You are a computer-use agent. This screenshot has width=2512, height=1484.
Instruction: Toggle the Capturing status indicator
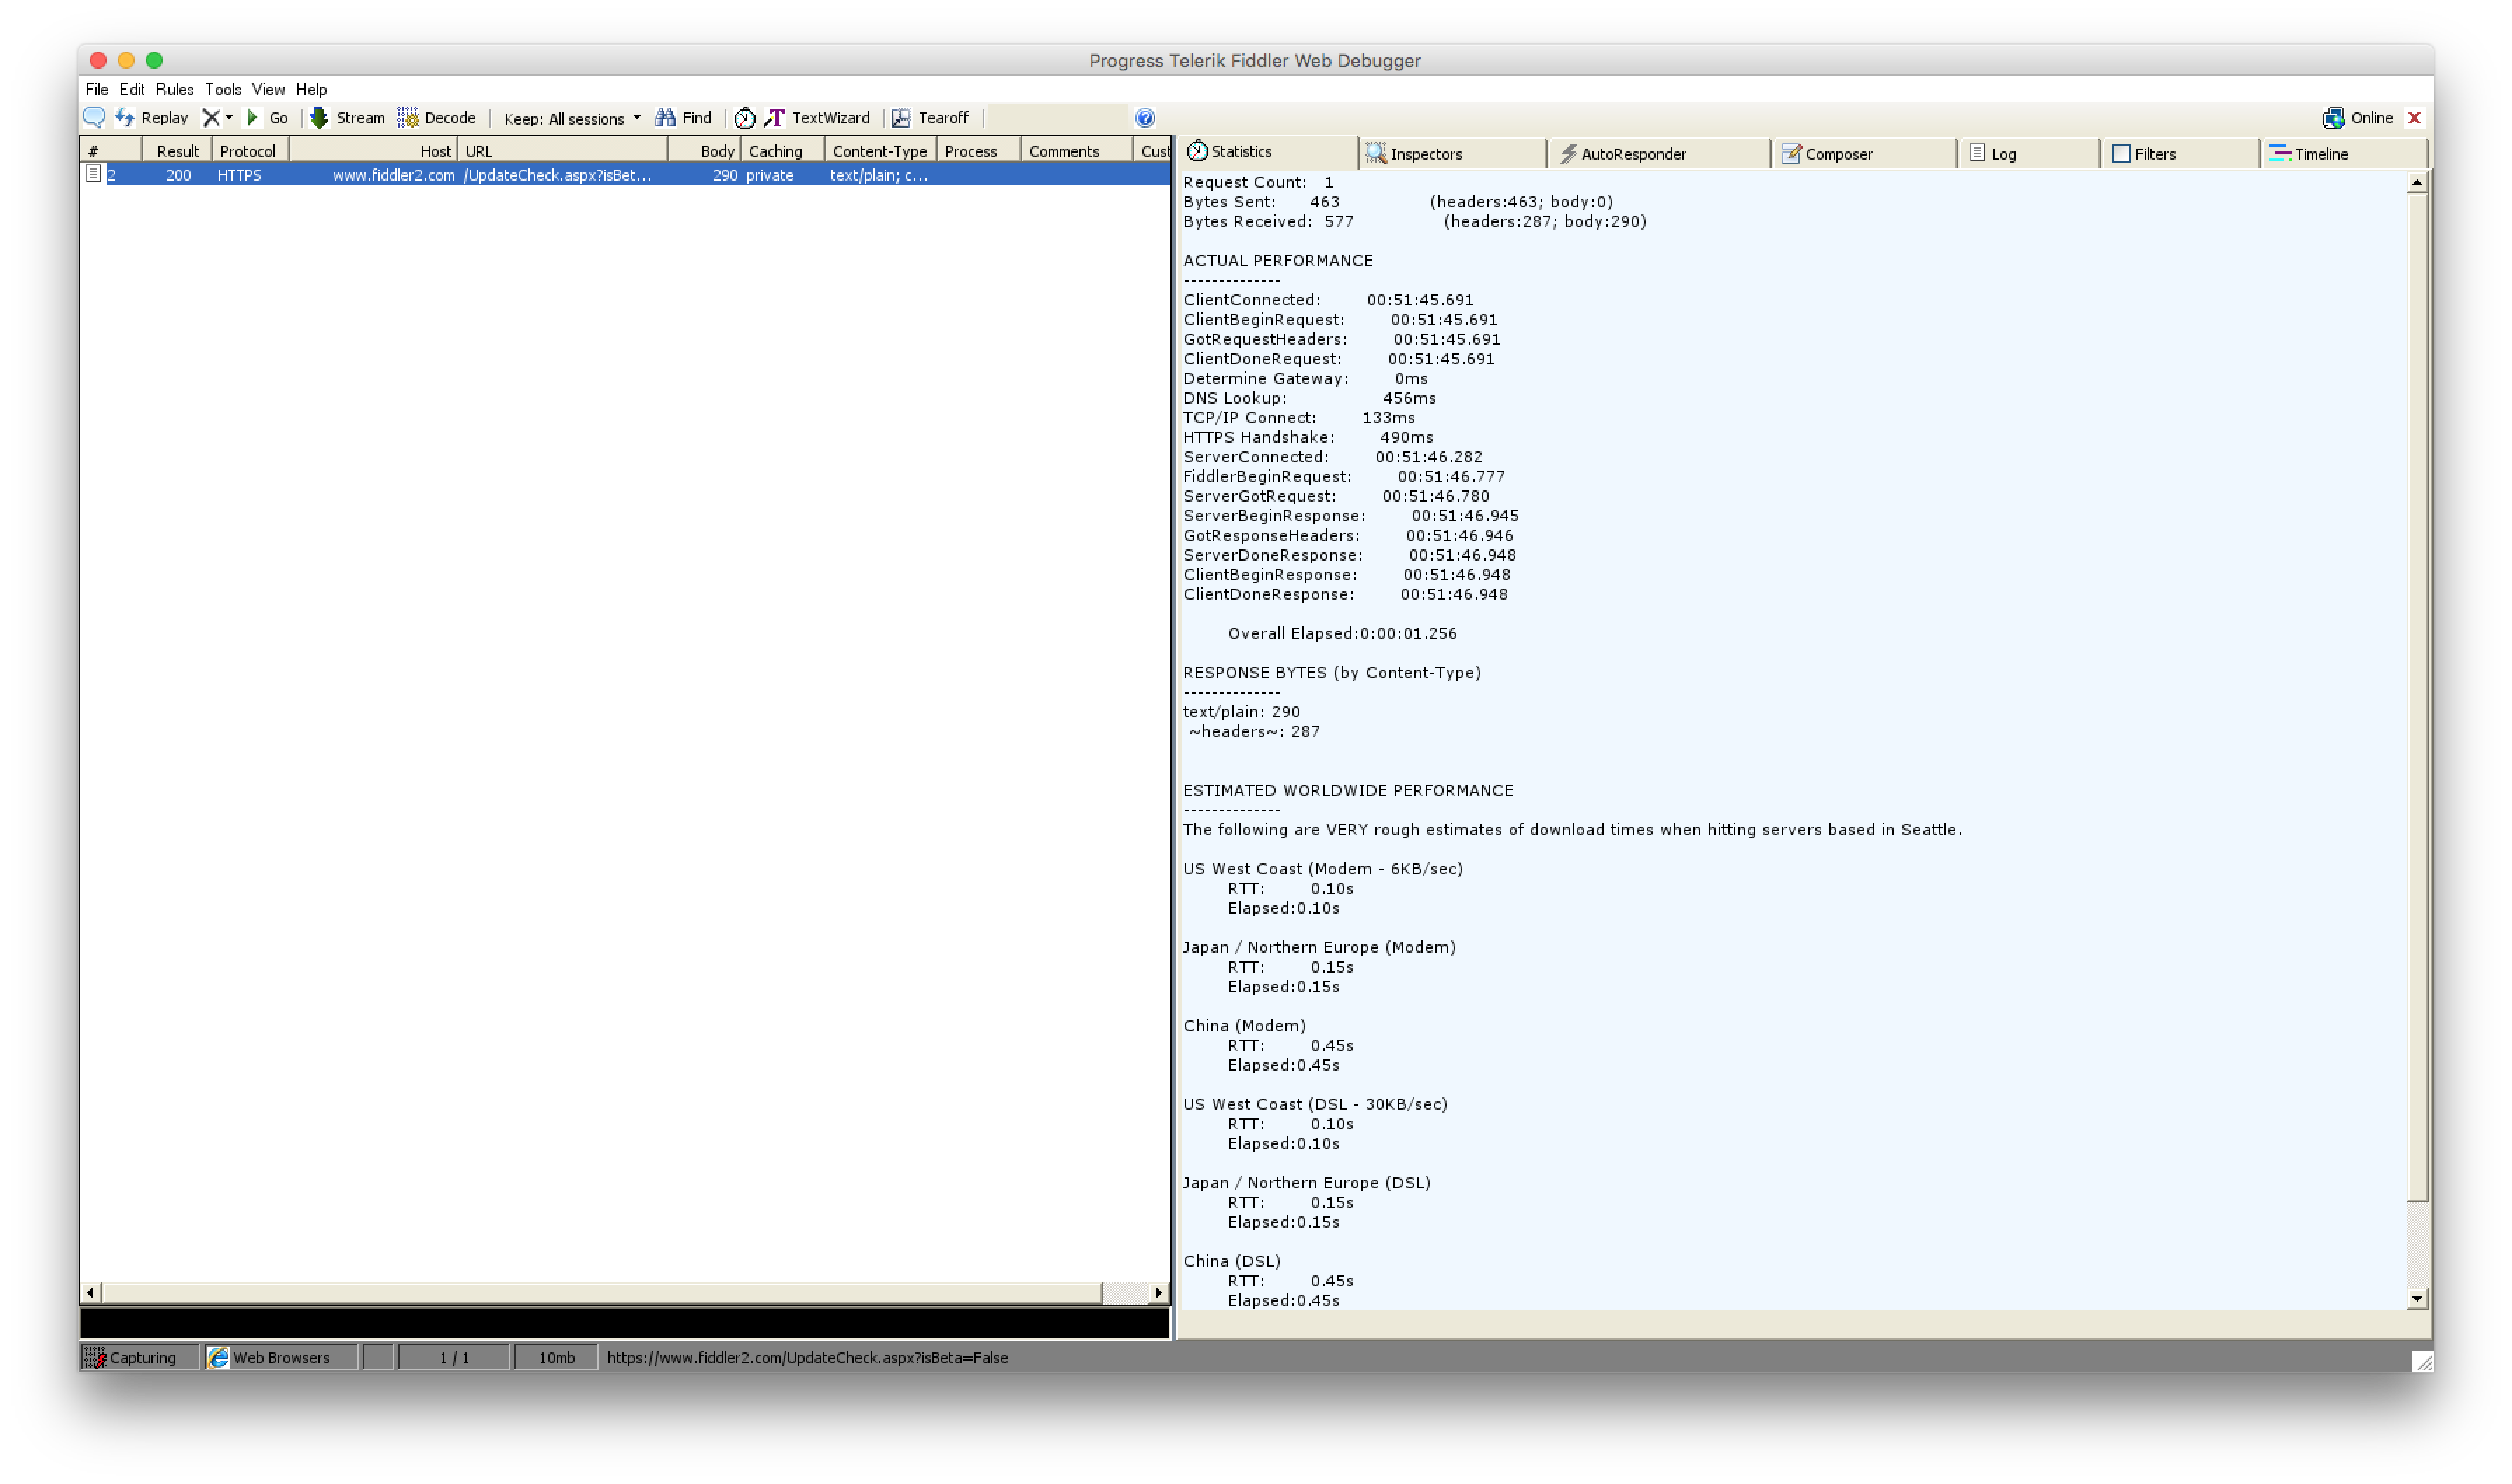131,1357
